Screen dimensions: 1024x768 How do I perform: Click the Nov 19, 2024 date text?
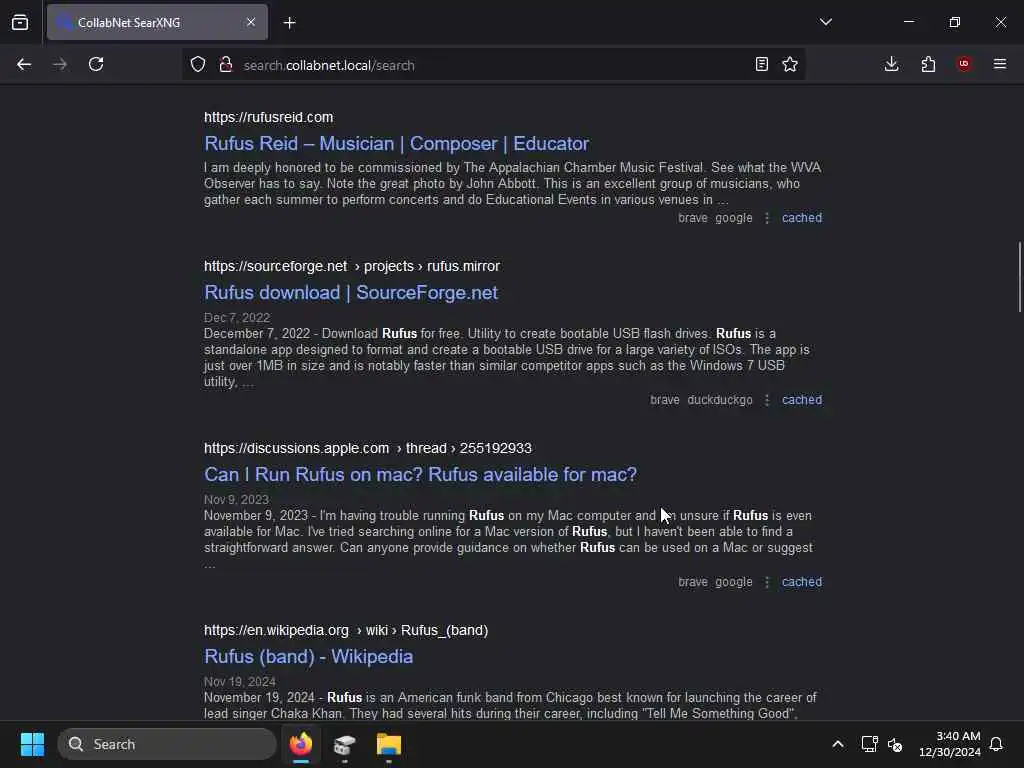pos(240,682)
